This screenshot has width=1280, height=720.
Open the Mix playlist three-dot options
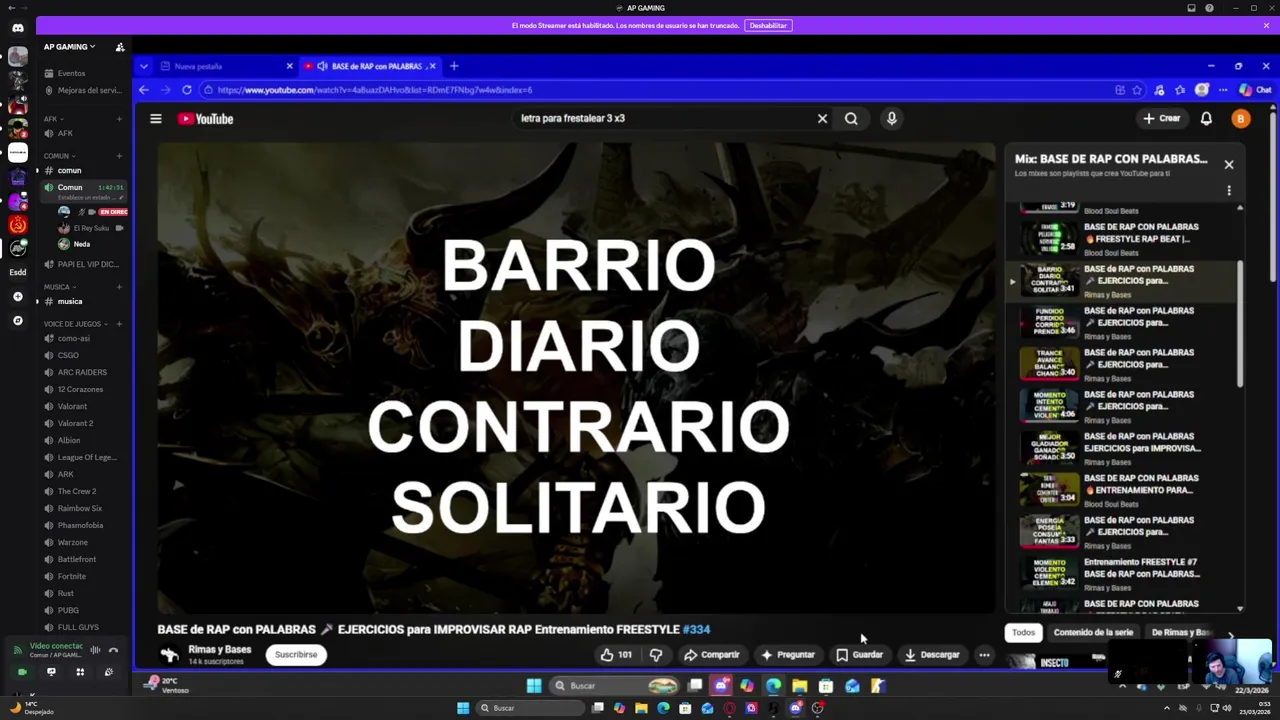coord(1229,190)
